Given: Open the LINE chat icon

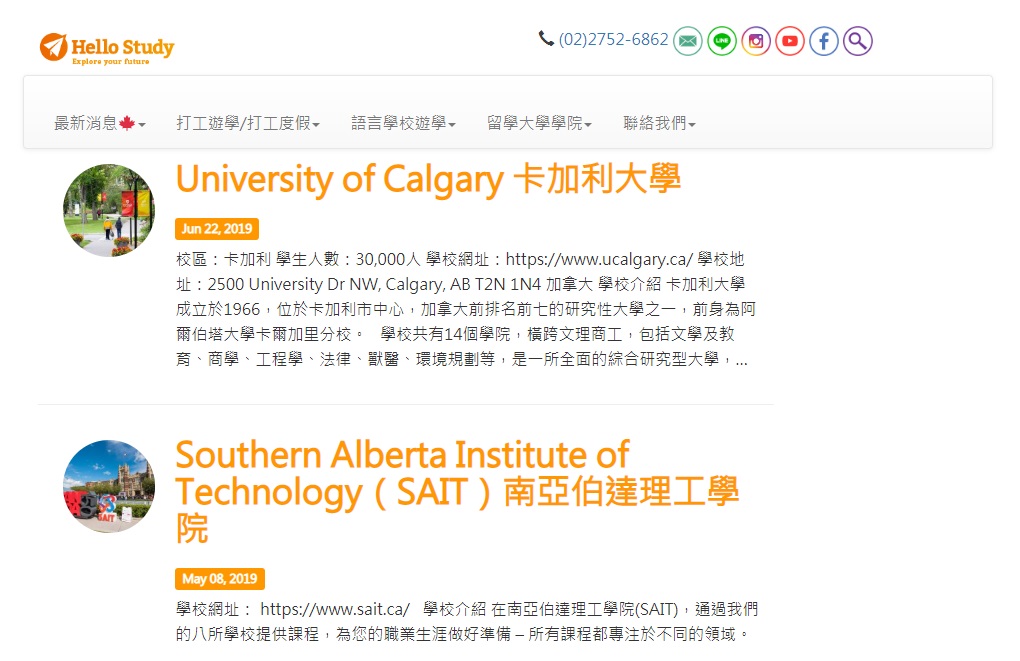Looking at the screenshot, I should pyautogui.click(x=722, y=41).
